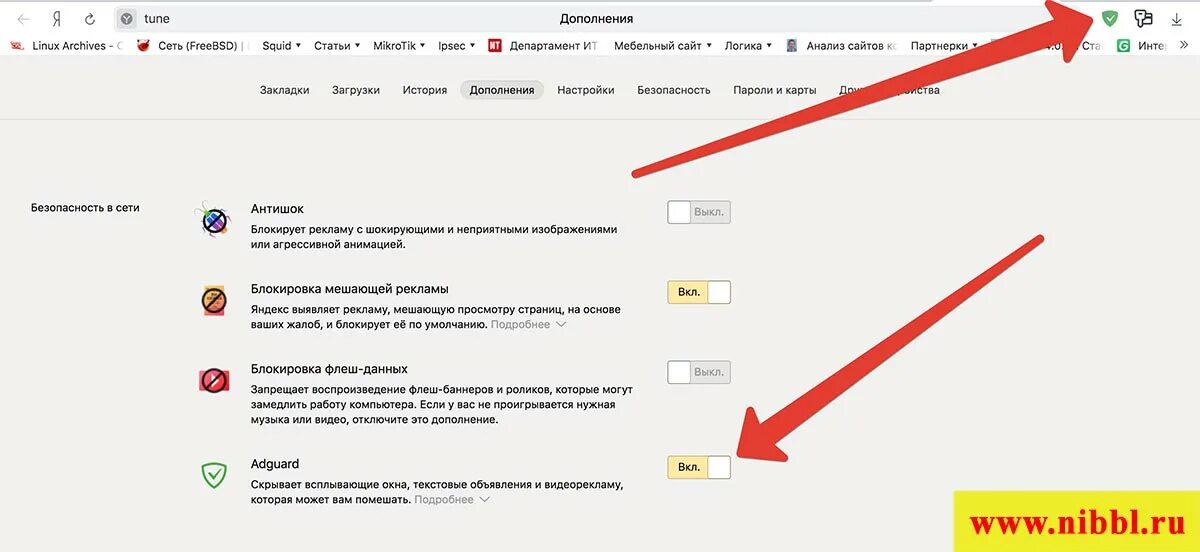Click the green G bookmark icon
Screen dimensions: 1200x552
pyautogui.click(x=1123, y=46)
